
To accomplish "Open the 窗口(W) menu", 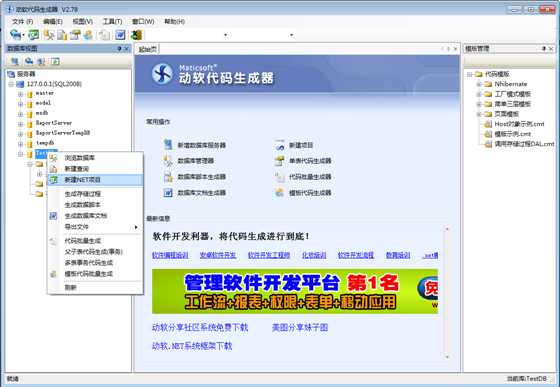I will coord(143,22).
